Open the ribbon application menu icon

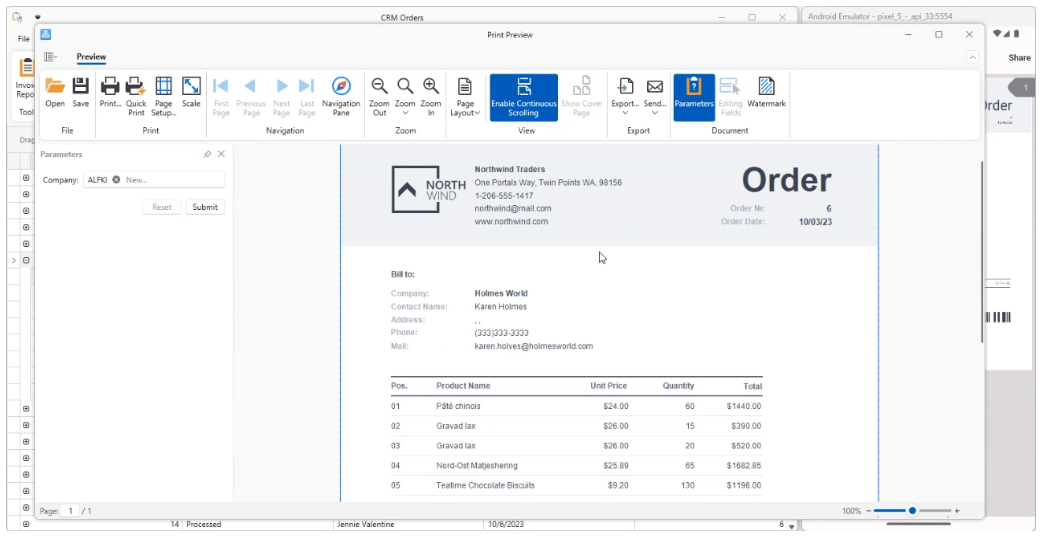tap(51, 57)
